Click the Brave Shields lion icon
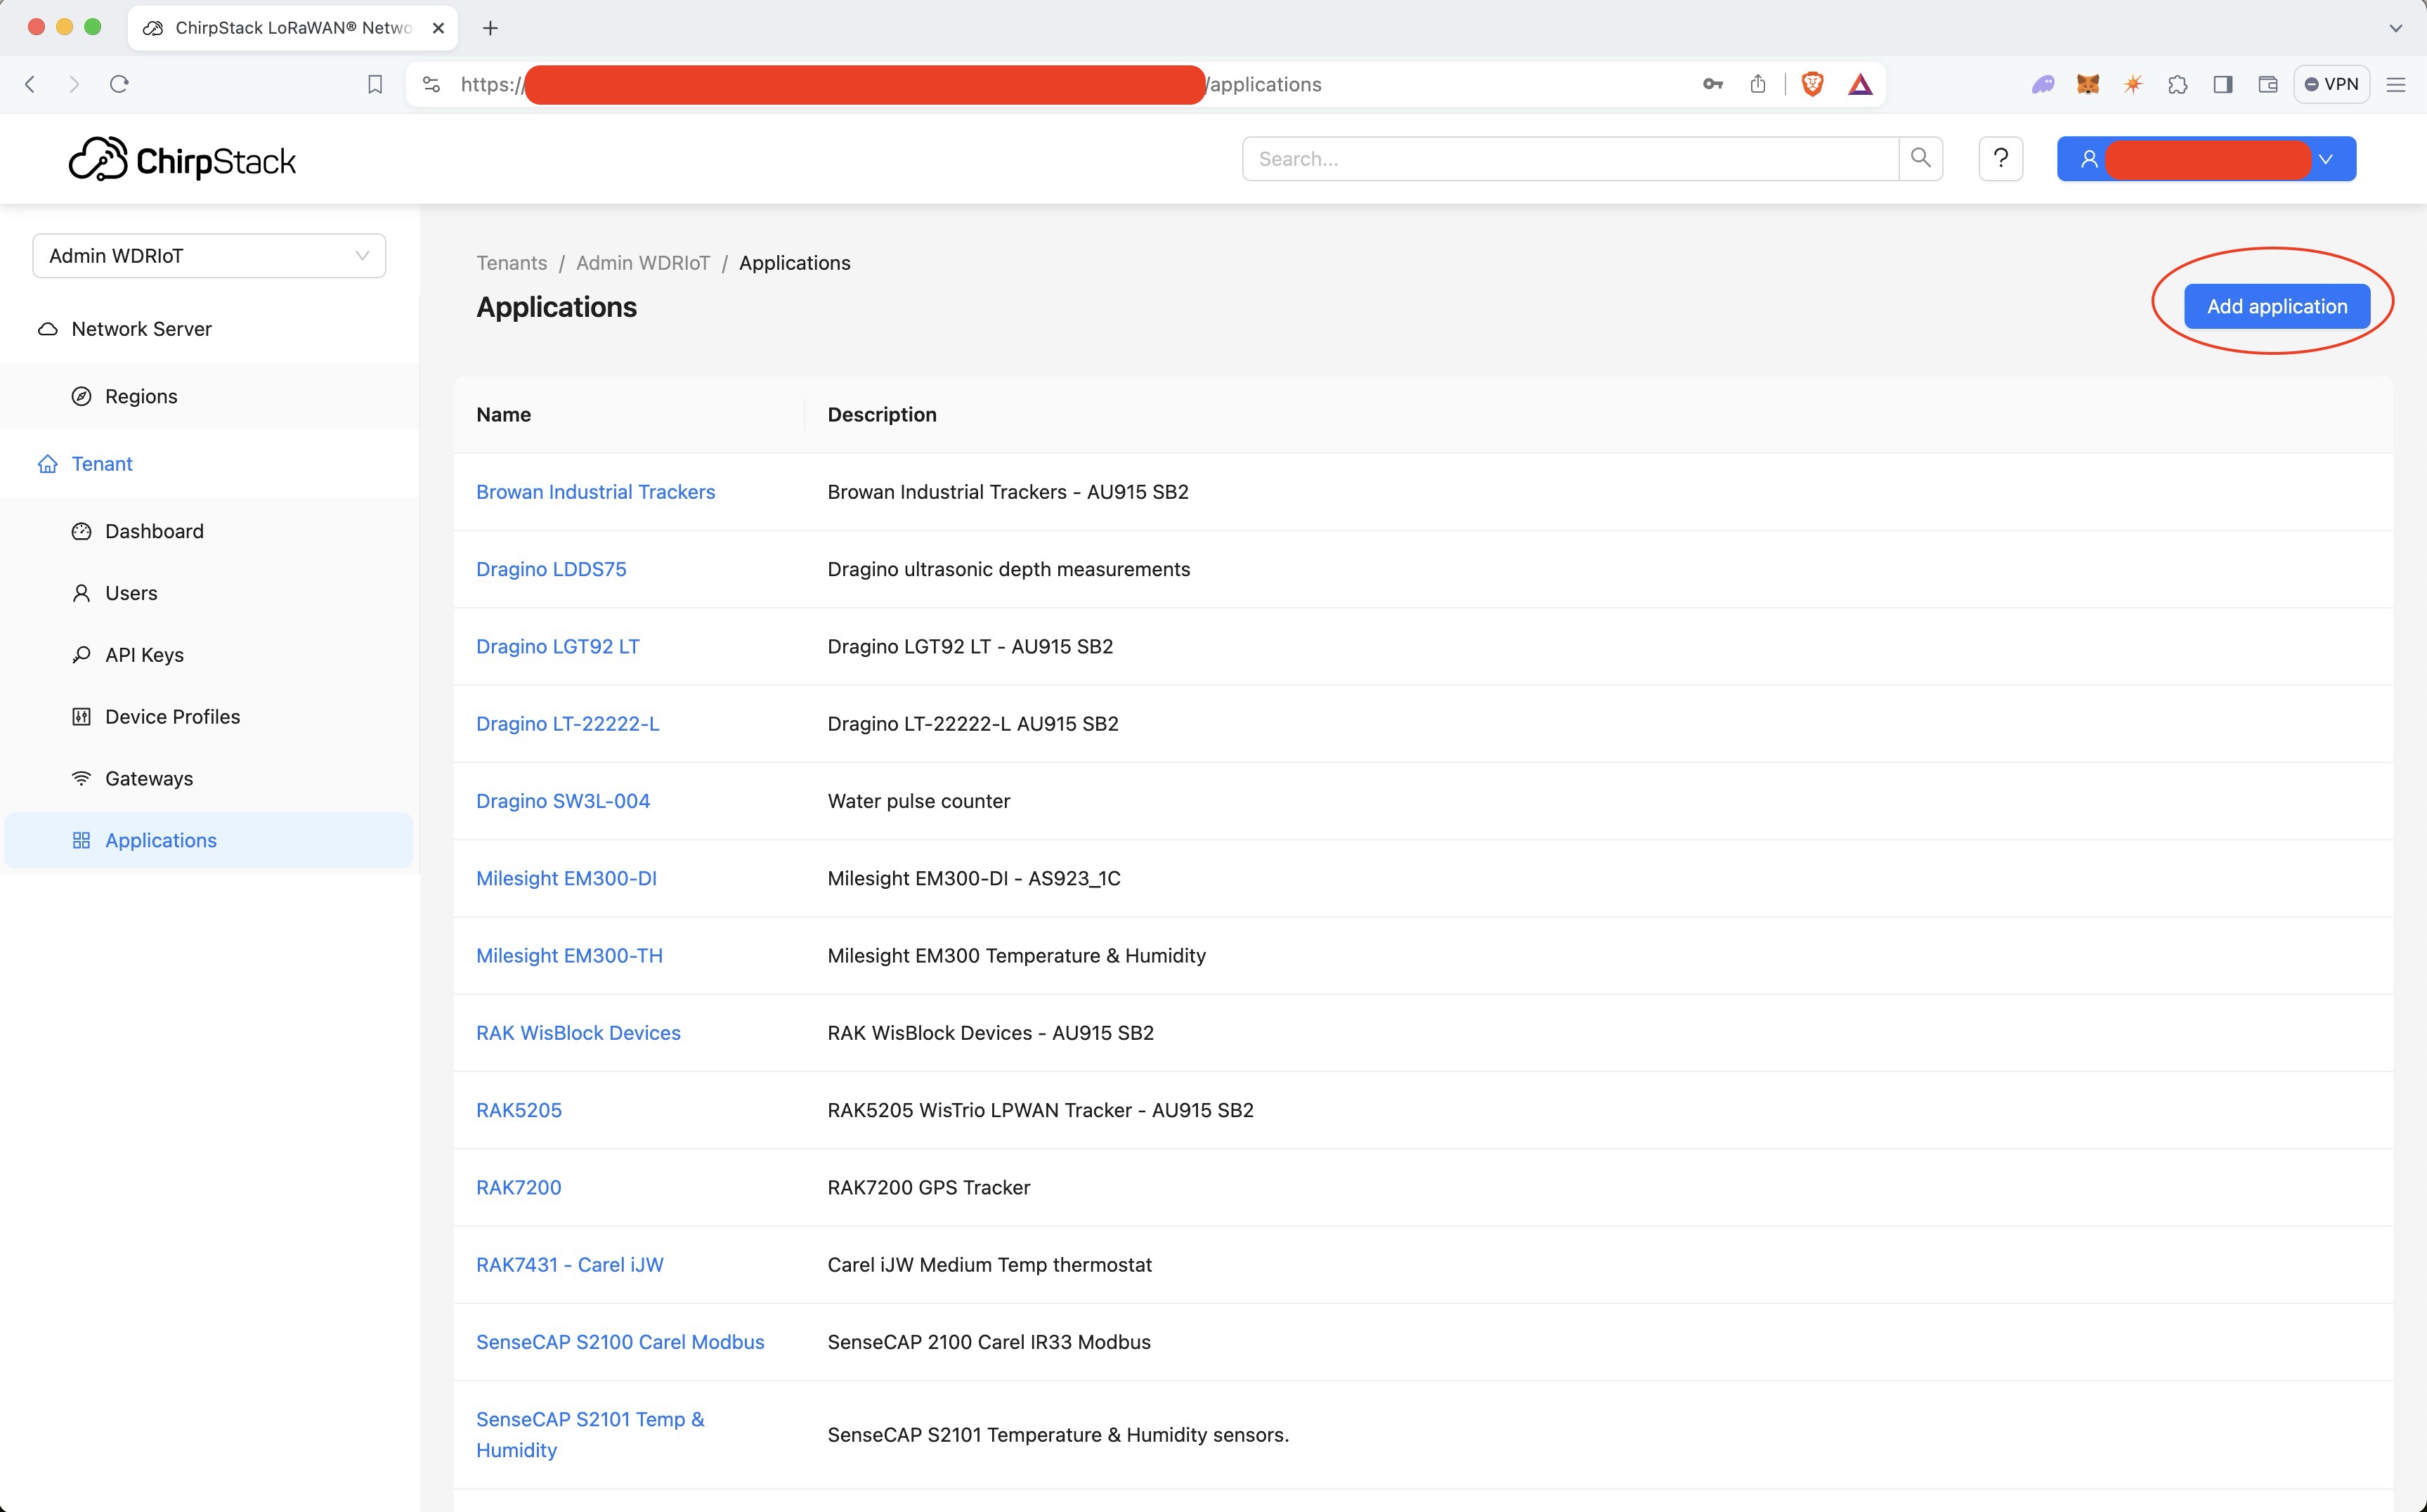 coord(1811,84)
